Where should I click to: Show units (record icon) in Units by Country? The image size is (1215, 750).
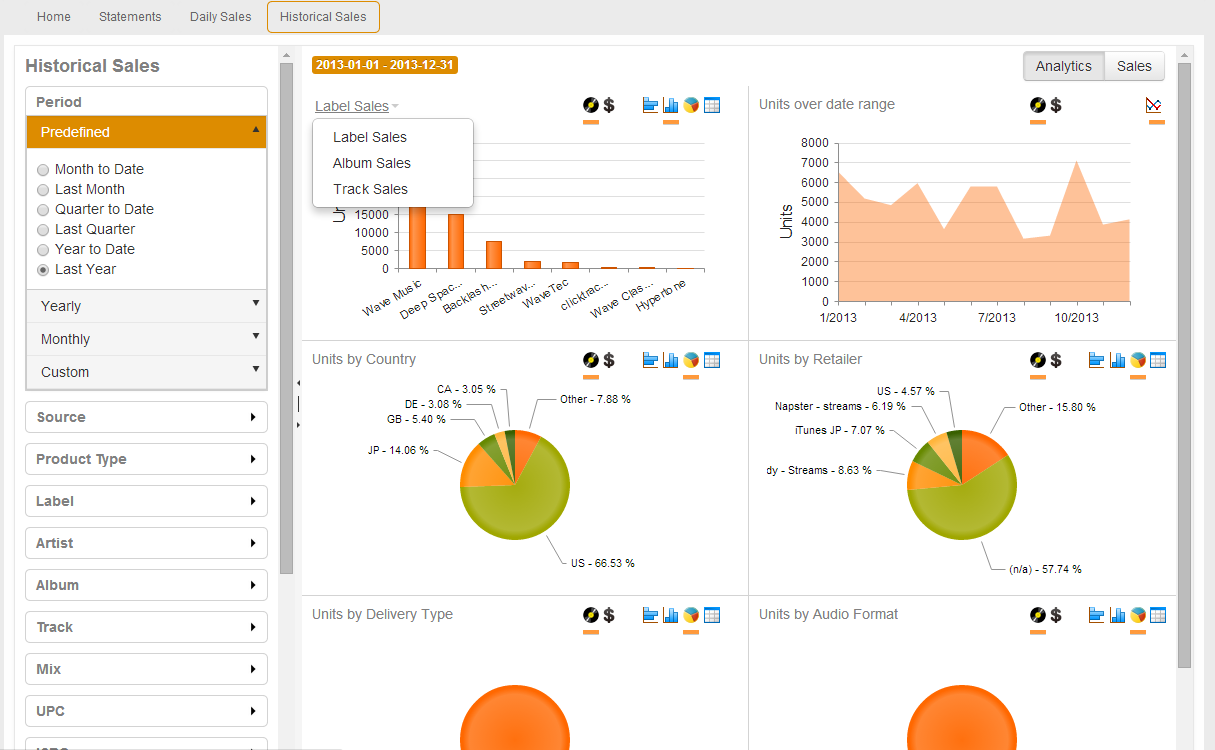pyautogui.click(x=590, y=360)
